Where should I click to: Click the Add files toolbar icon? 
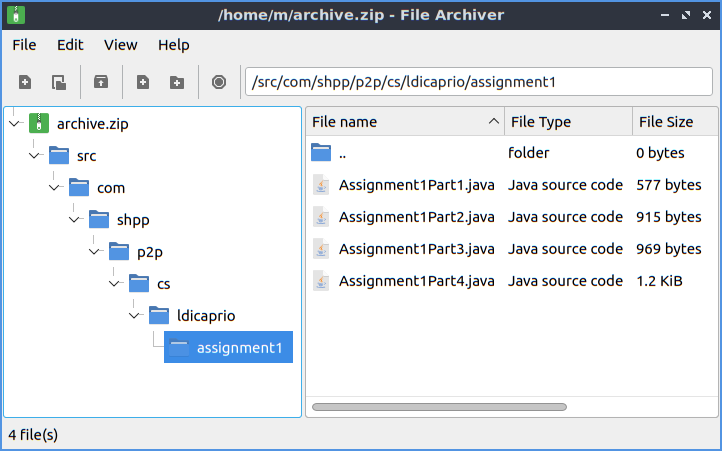[x=143, y=82]
